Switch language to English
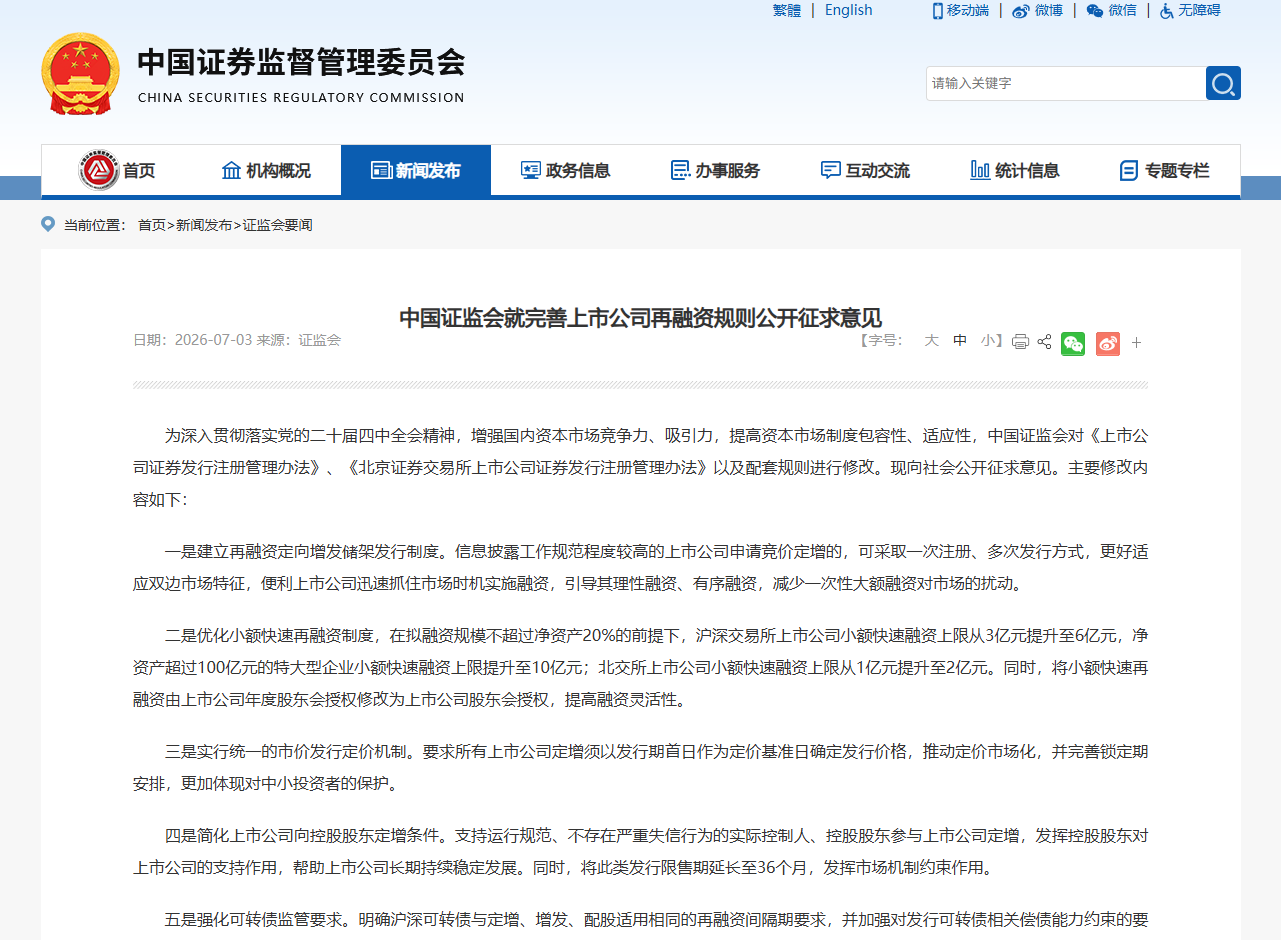The height and width of the screenshot is (940, 1281). click(848, 10)
